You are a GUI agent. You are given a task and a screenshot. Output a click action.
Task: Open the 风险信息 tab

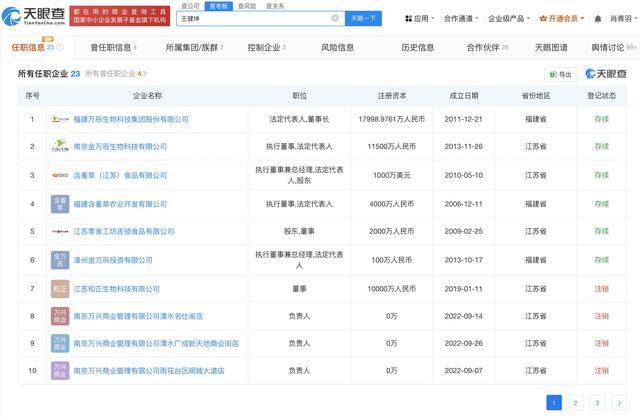tap(337, 48)
